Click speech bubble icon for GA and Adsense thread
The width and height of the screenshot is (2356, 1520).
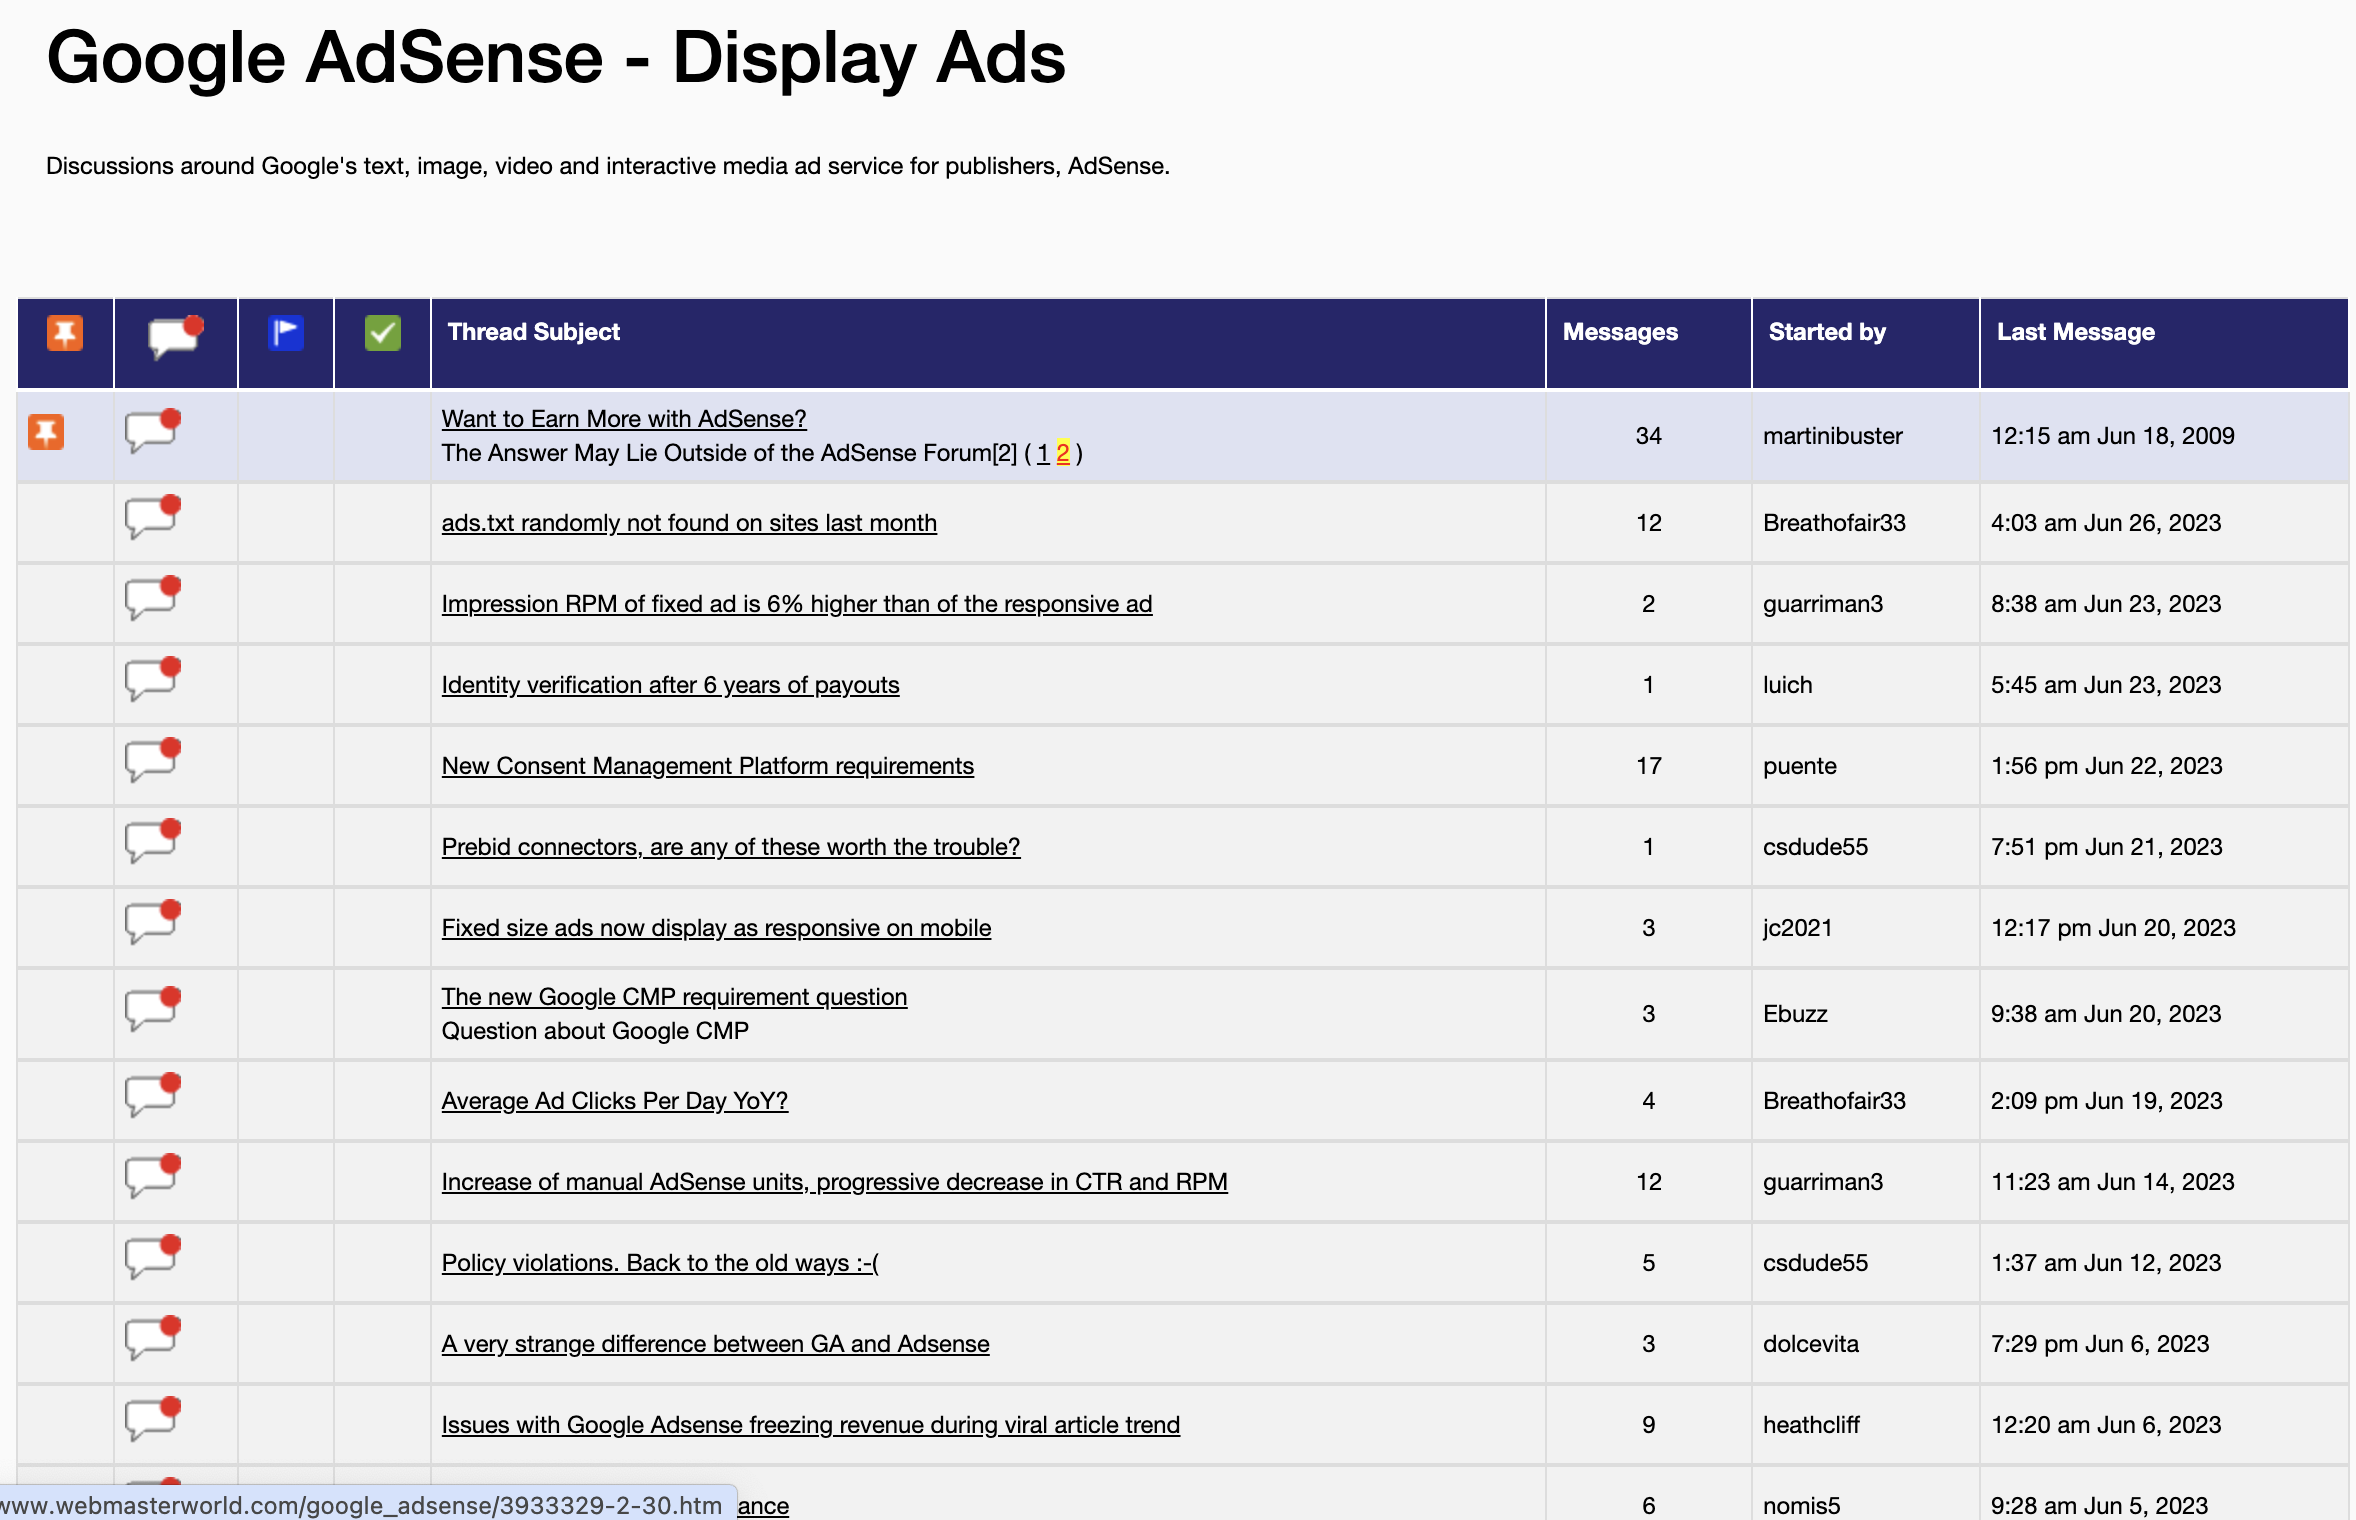click(153, 1338)
